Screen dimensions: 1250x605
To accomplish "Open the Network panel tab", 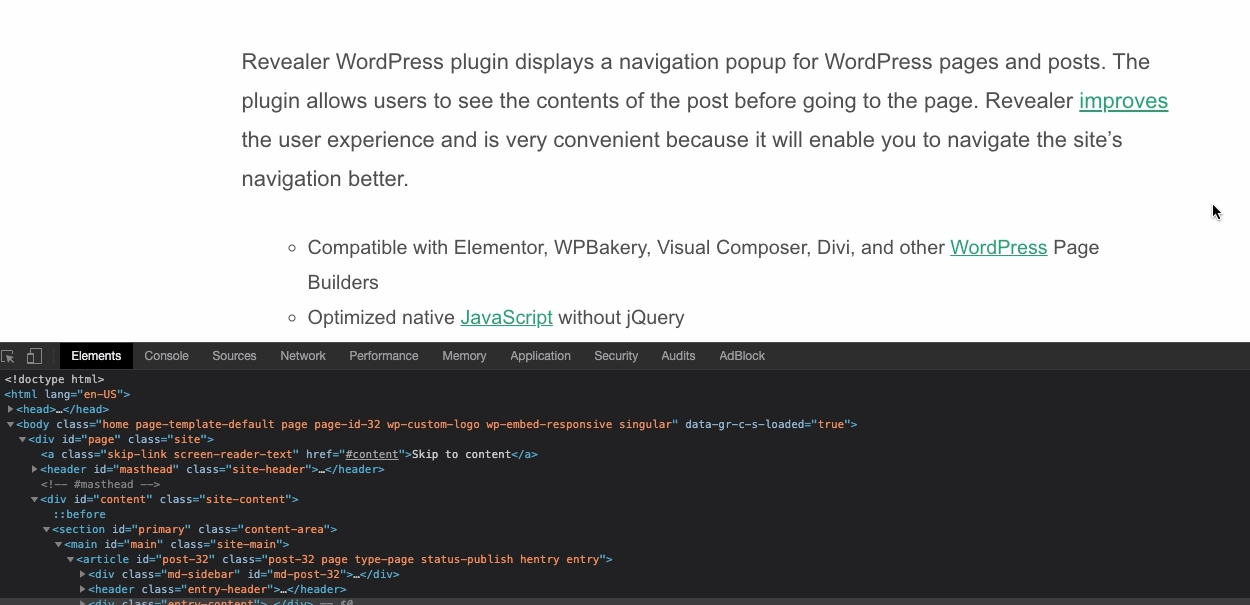I will click(303, 356).
